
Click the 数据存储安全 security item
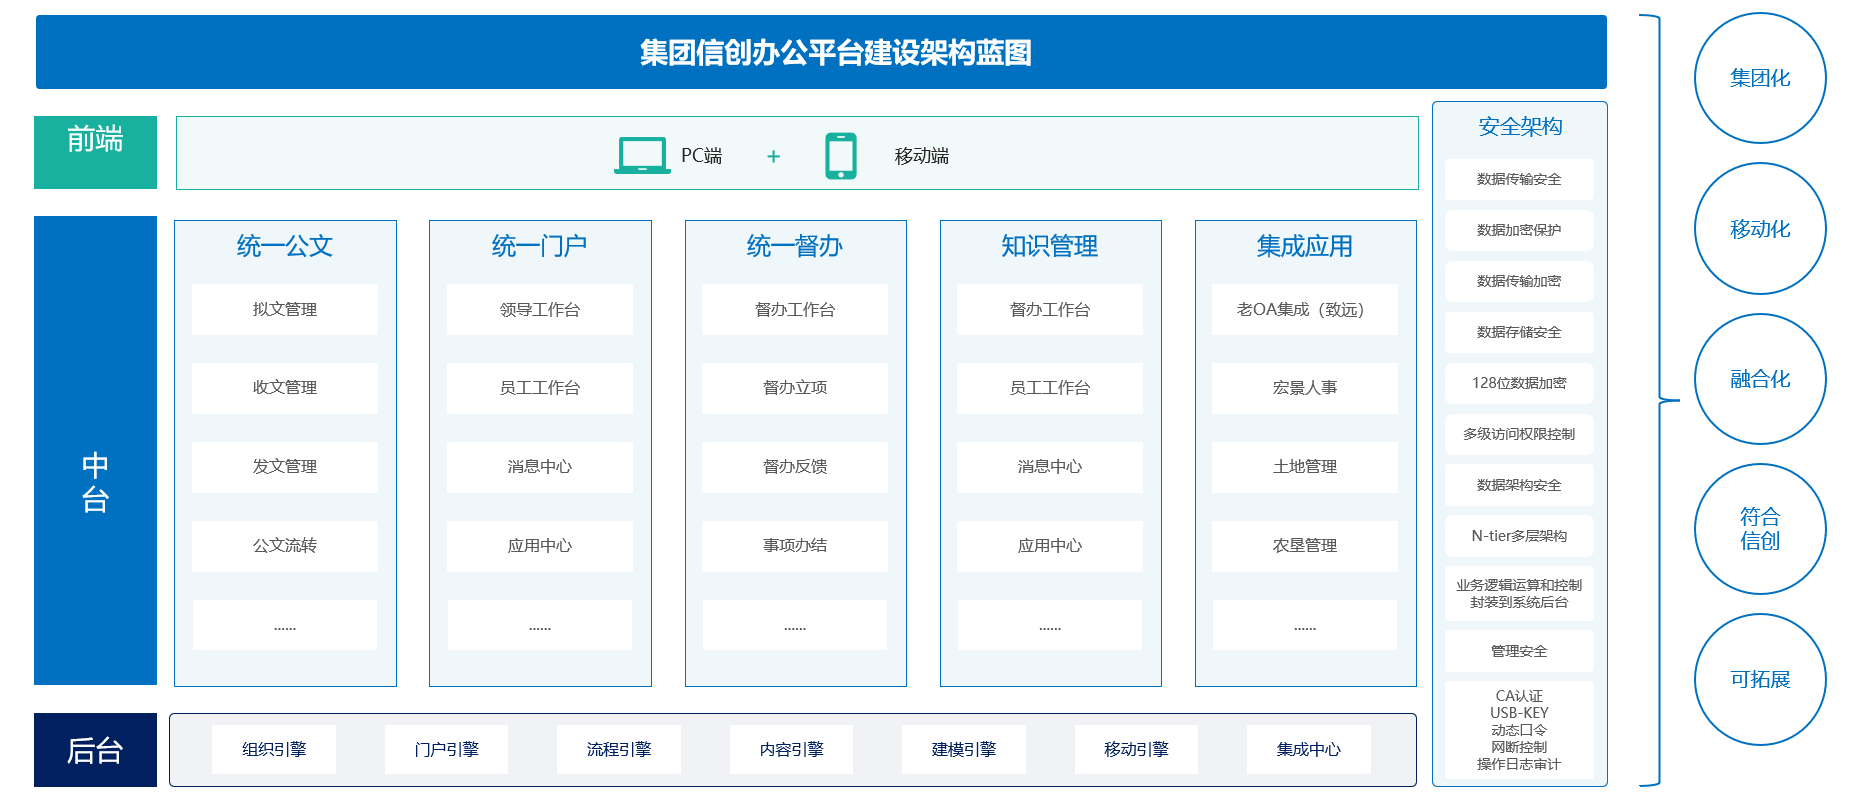pos(1519,333)
